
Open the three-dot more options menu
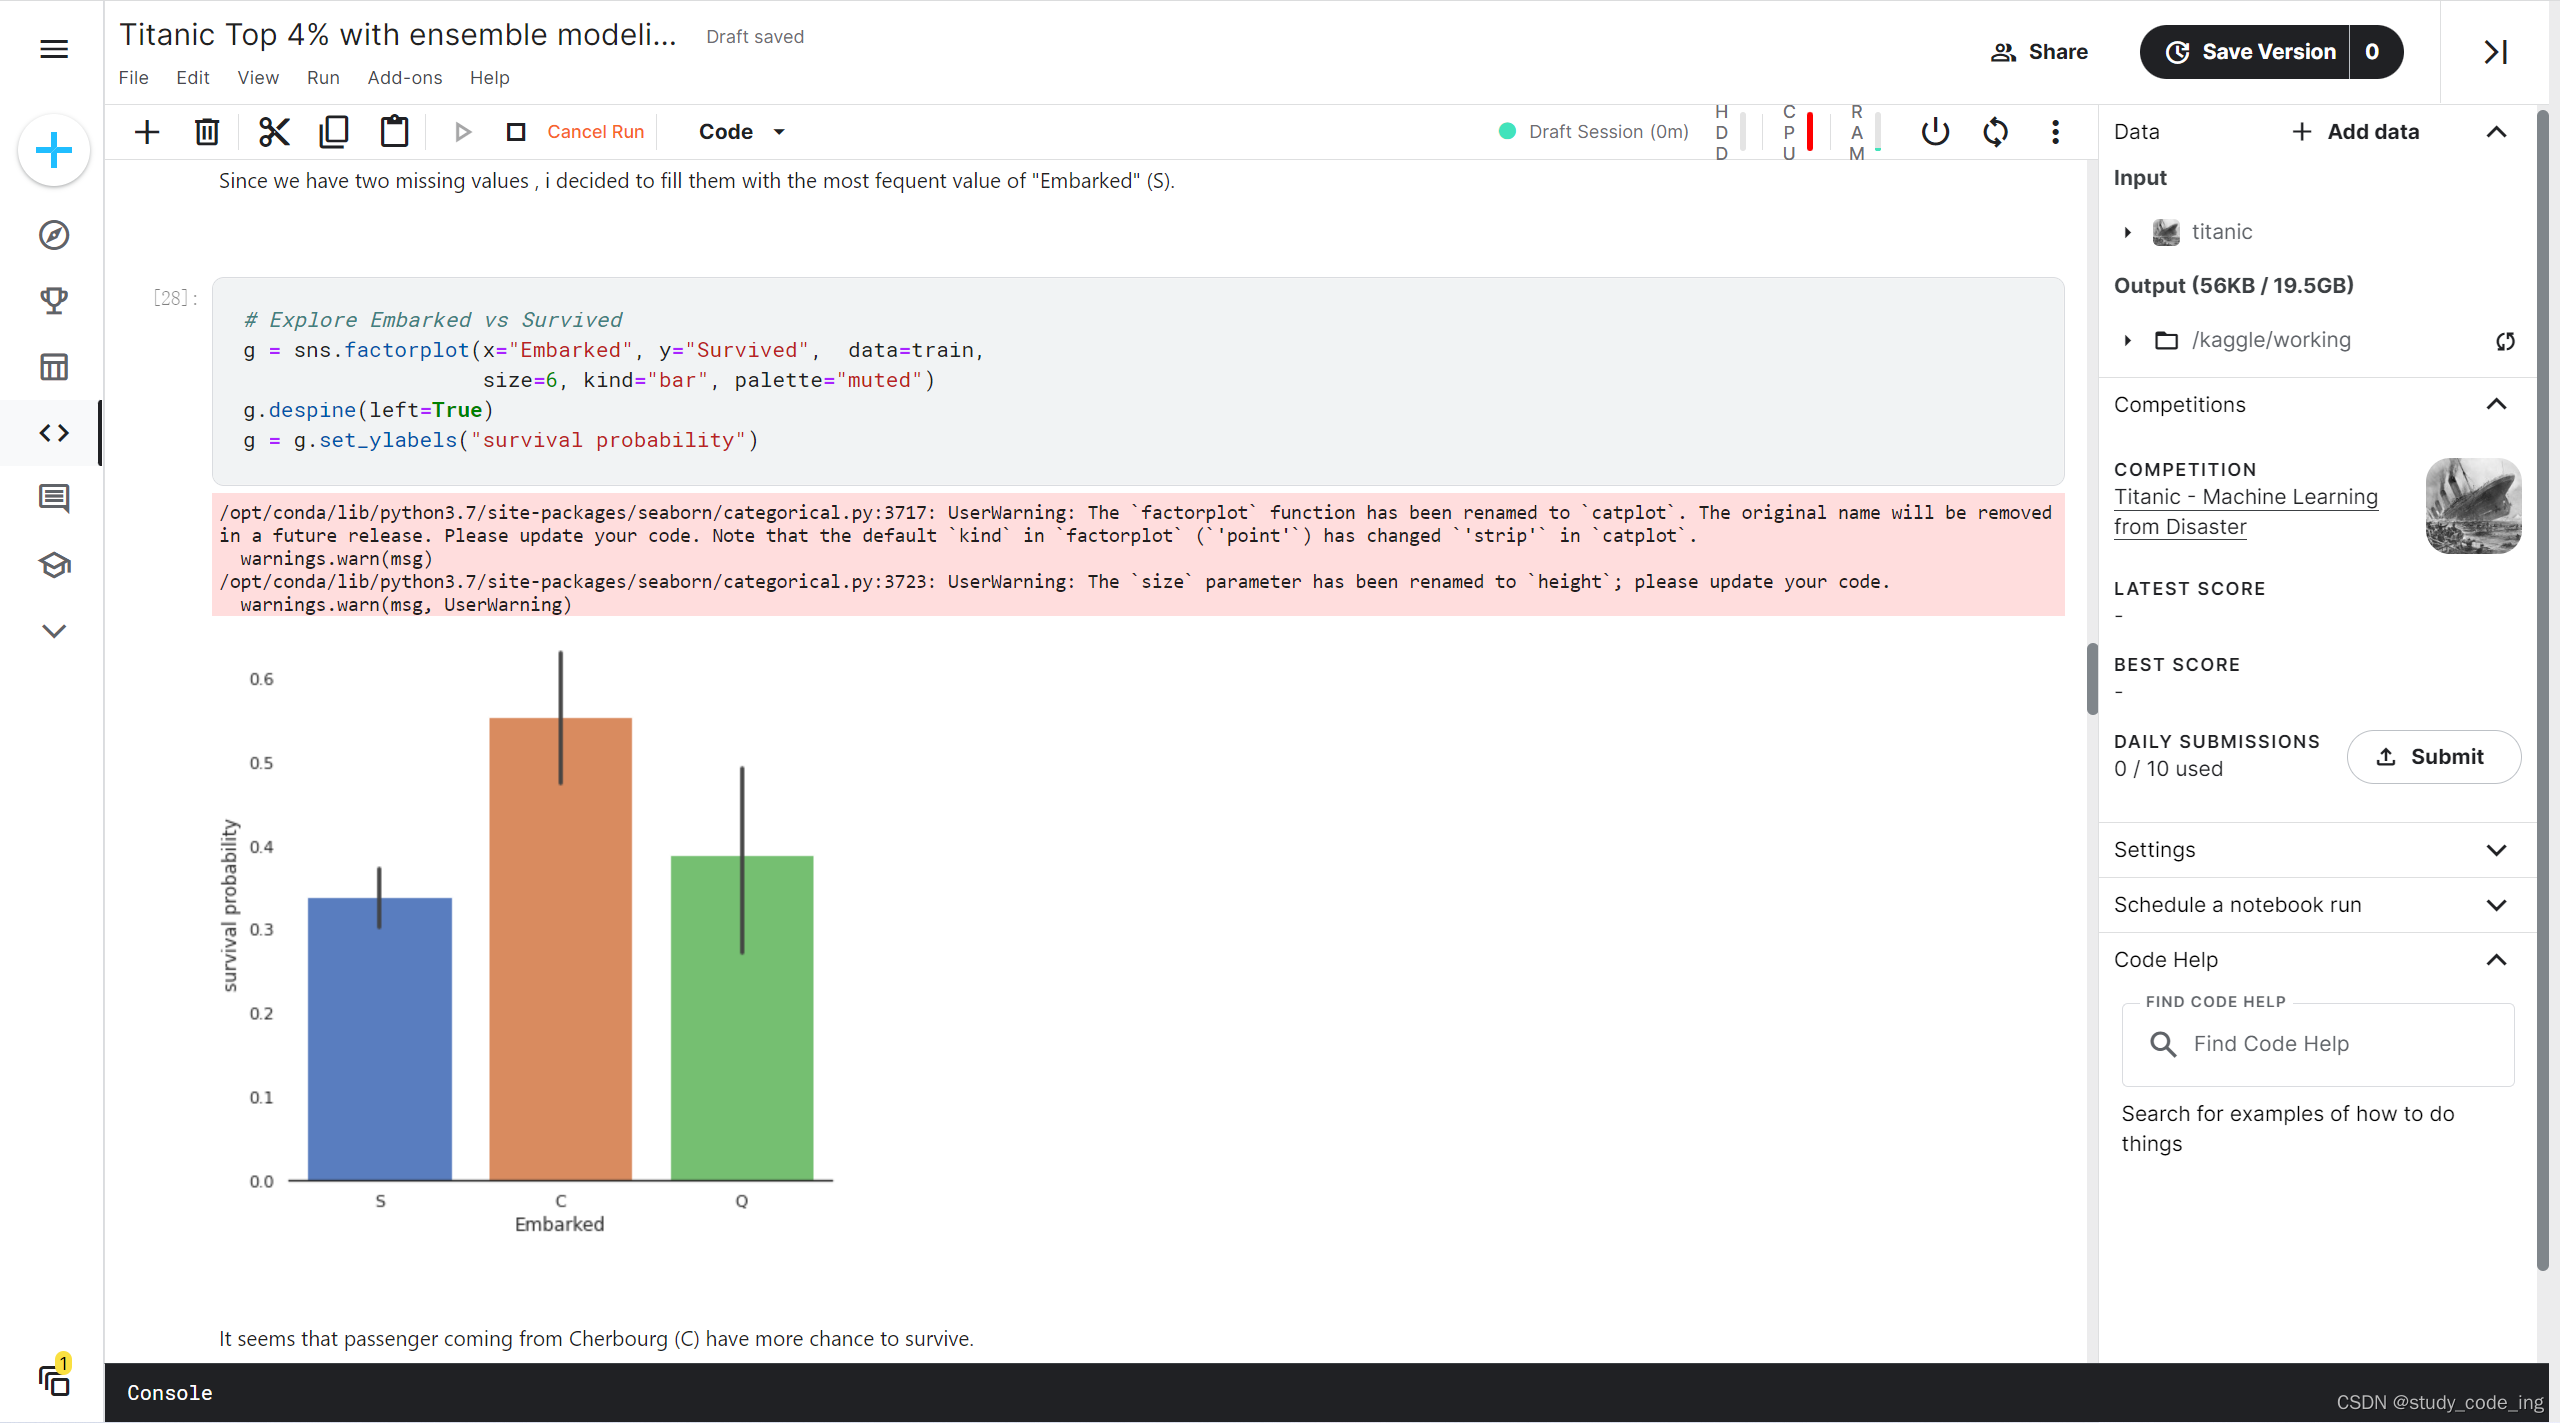point(2055,132)
